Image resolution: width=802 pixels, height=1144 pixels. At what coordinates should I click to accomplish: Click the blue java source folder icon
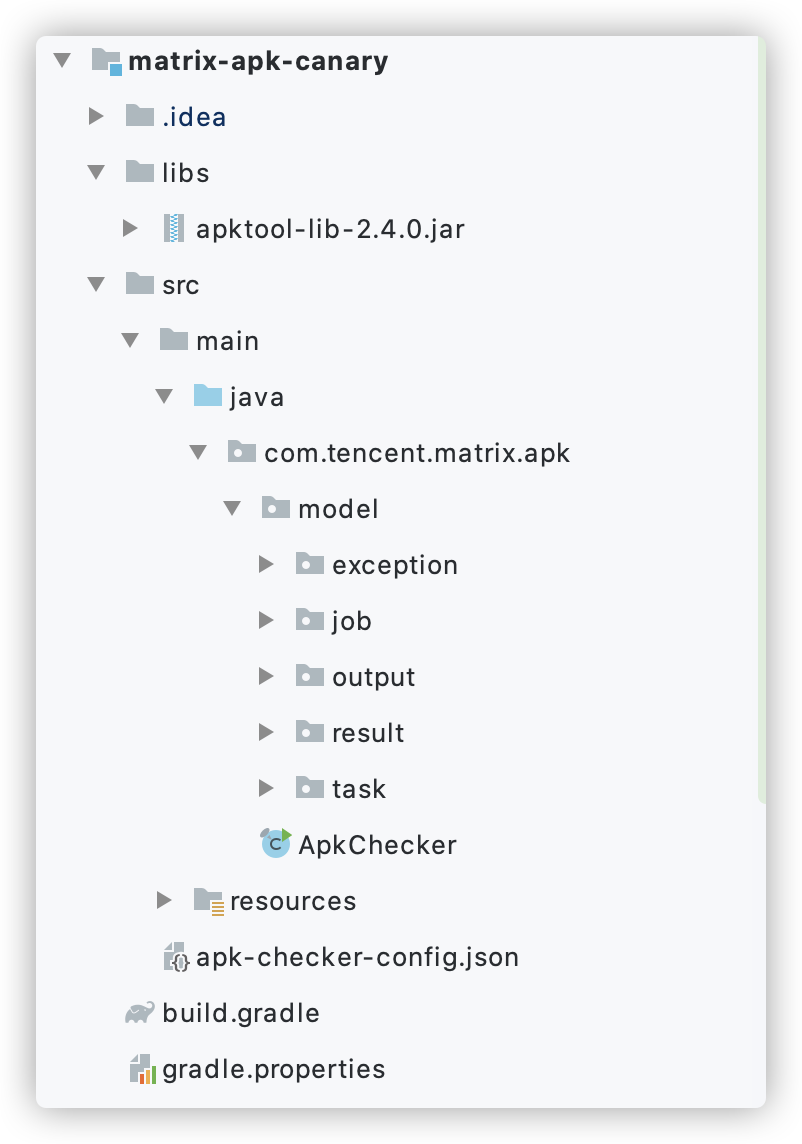(207, 395)
